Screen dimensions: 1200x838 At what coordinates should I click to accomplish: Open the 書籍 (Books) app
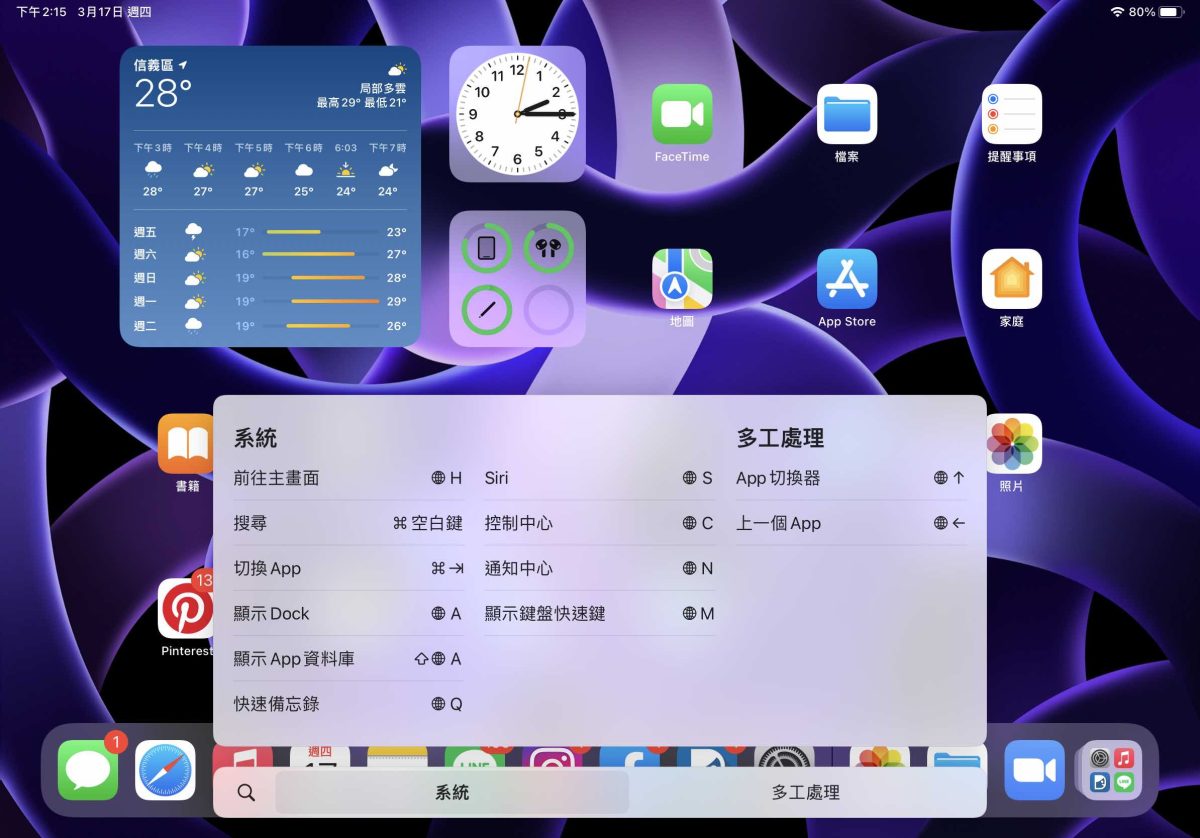[187, 444]
